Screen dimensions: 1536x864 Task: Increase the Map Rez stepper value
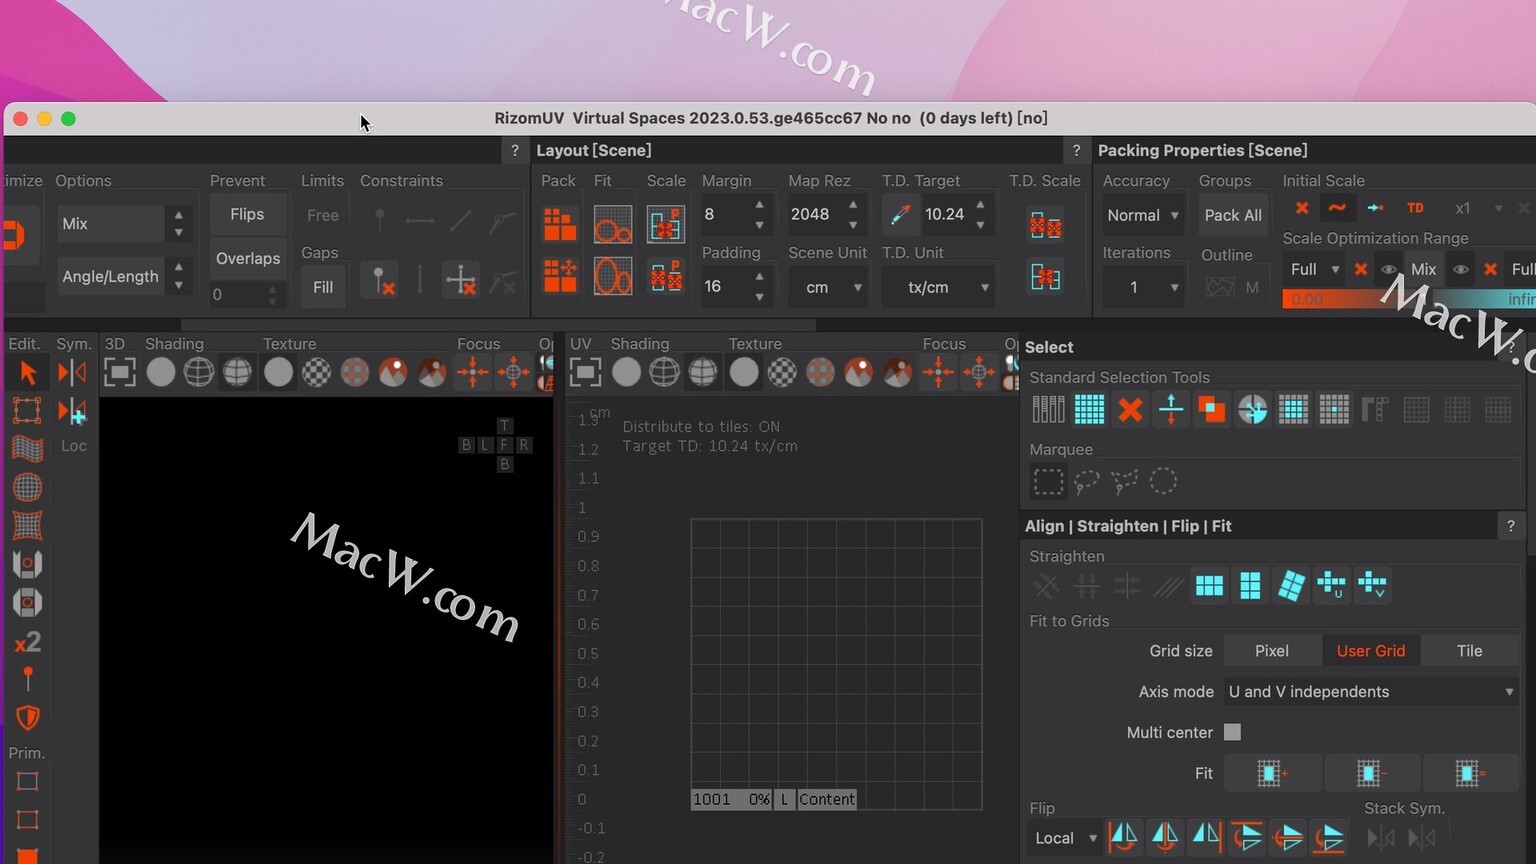[x=853, y=205]
